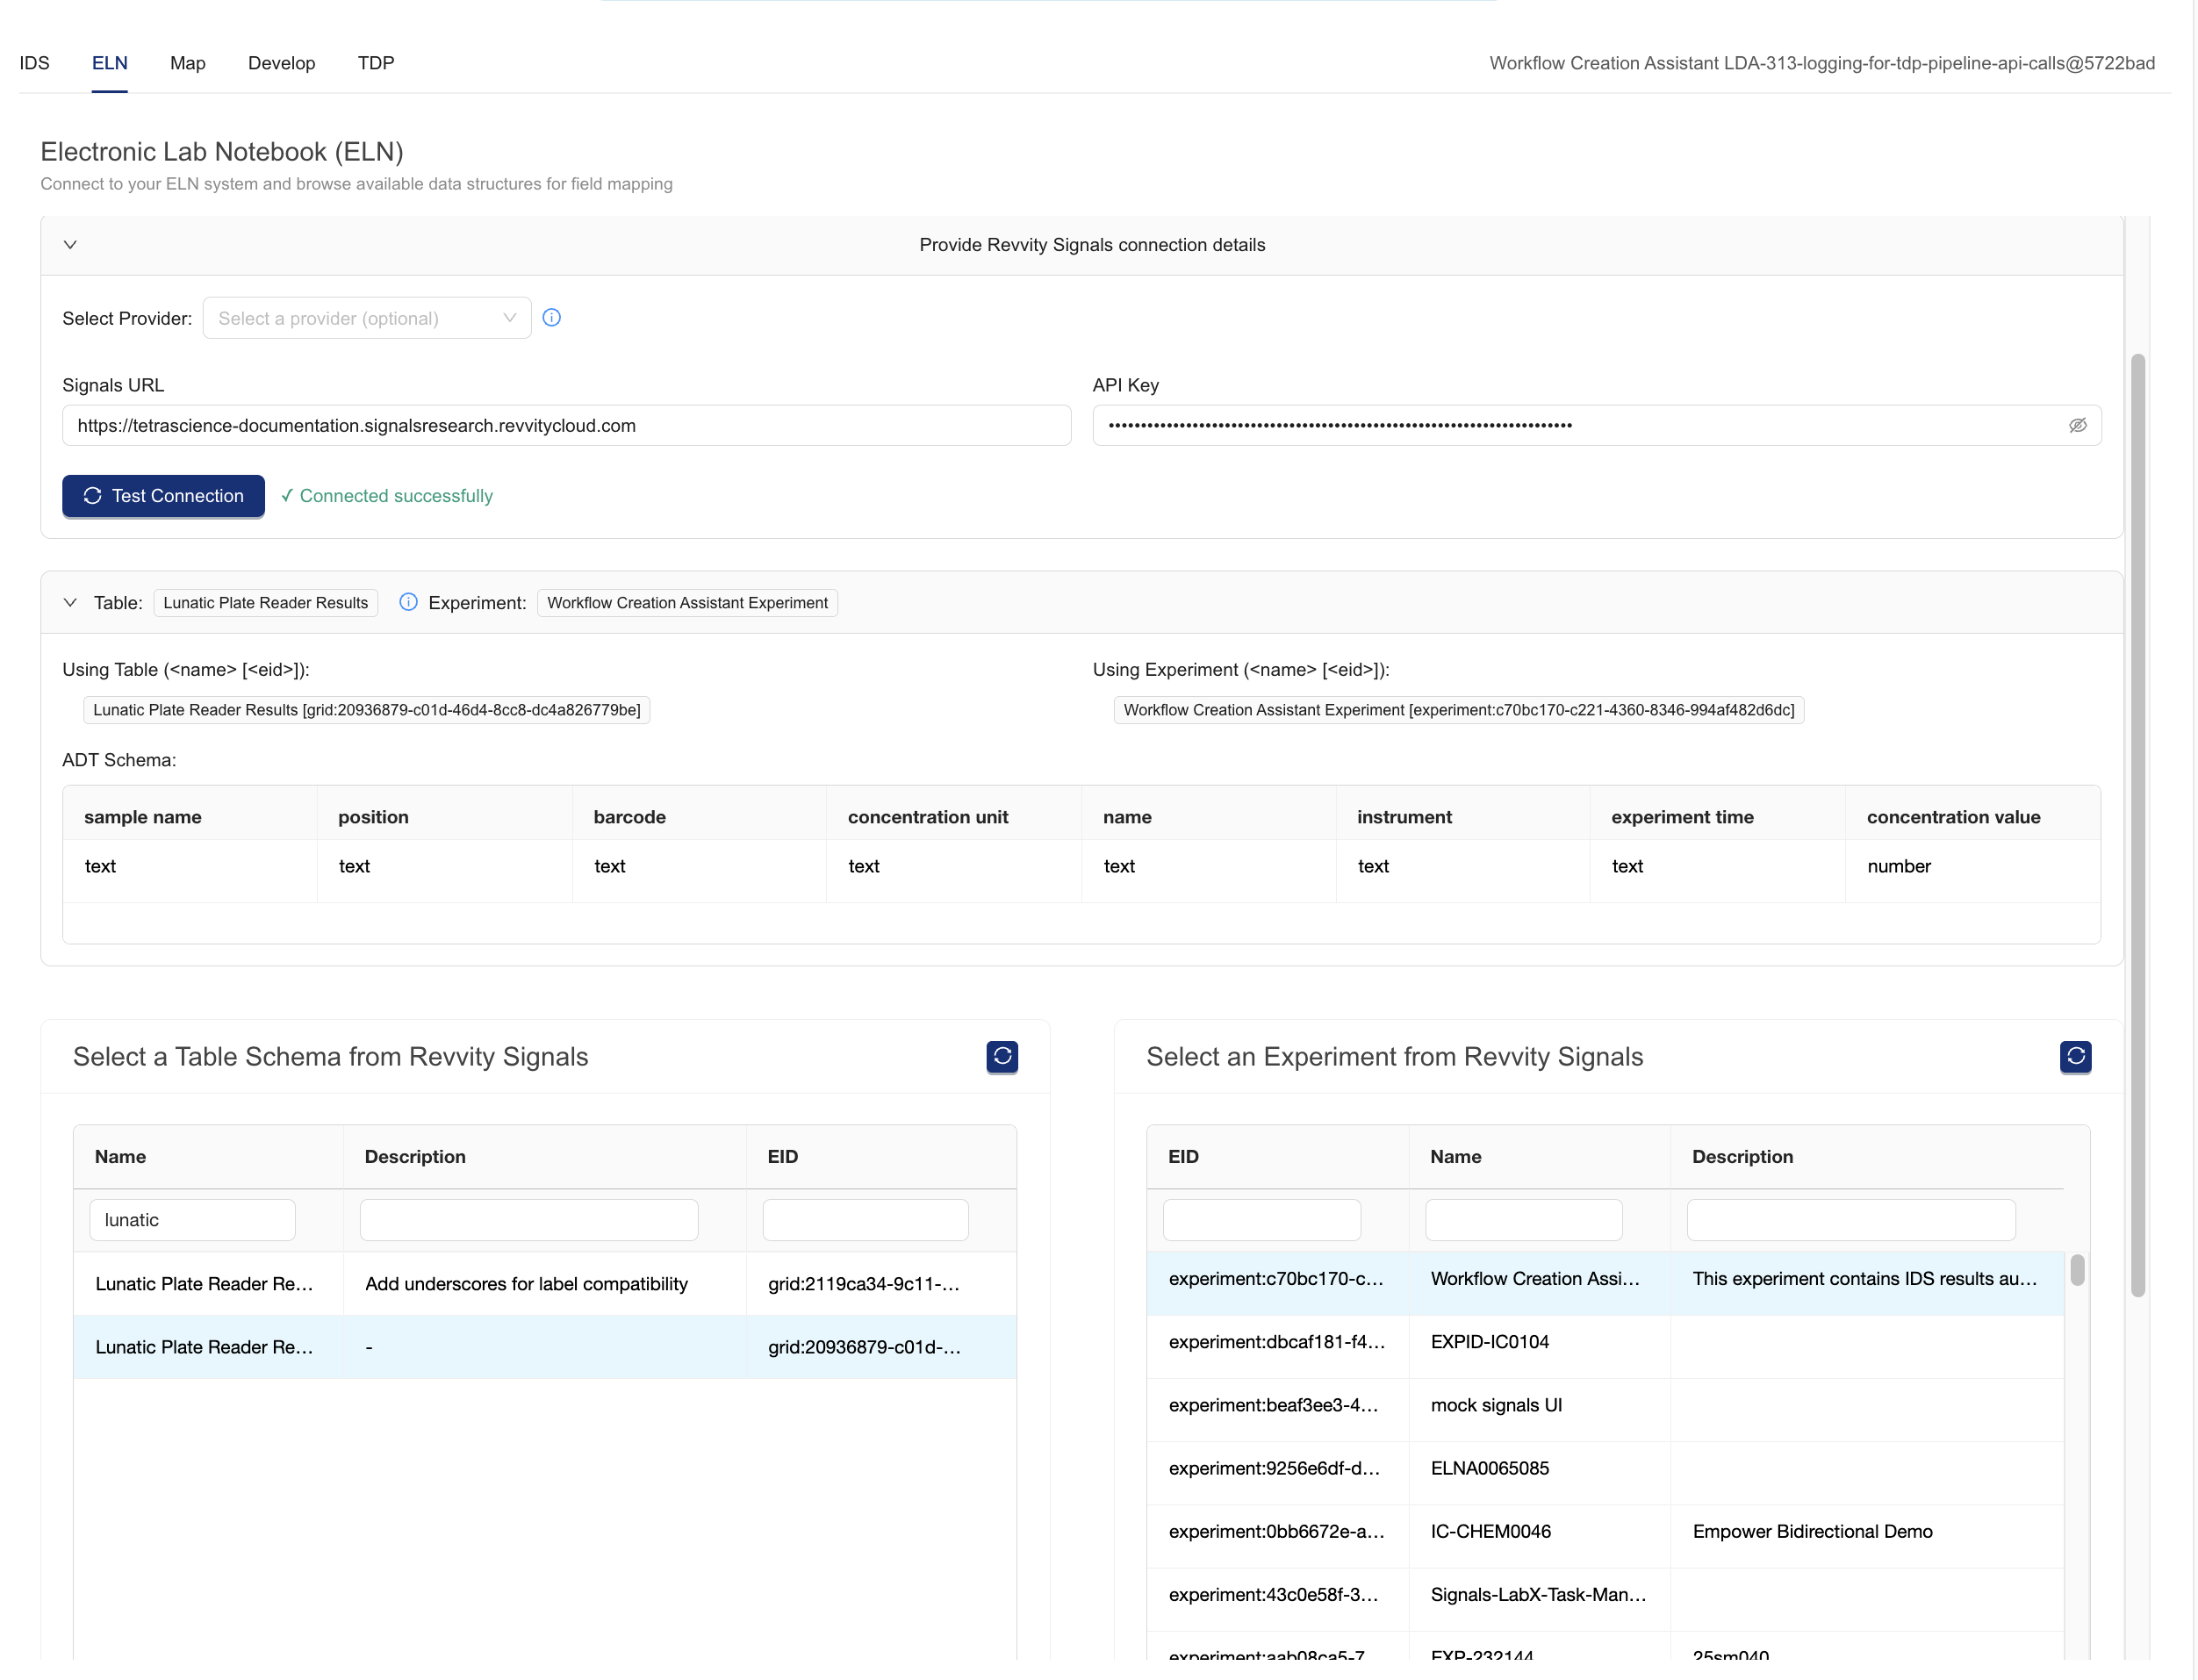This screenshot has width=2198, height=1680.
Task: Collapse the Table and Experiment panel
Action: click(x=70, y=602)
